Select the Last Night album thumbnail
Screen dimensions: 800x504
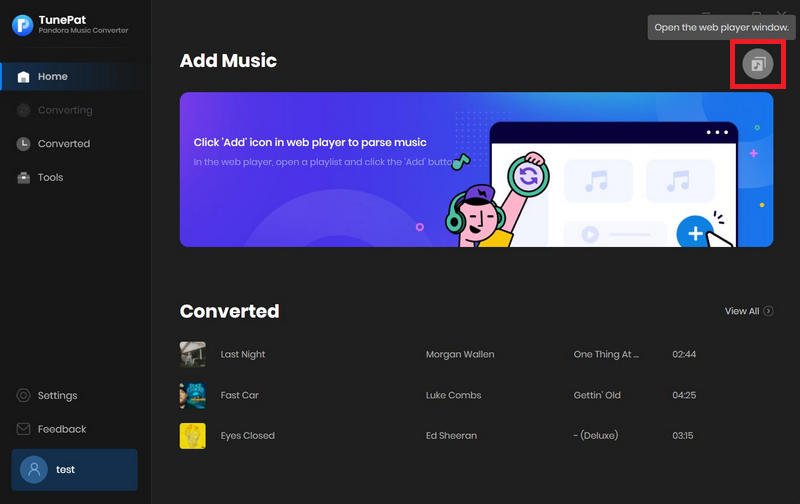tap(192, 354)
